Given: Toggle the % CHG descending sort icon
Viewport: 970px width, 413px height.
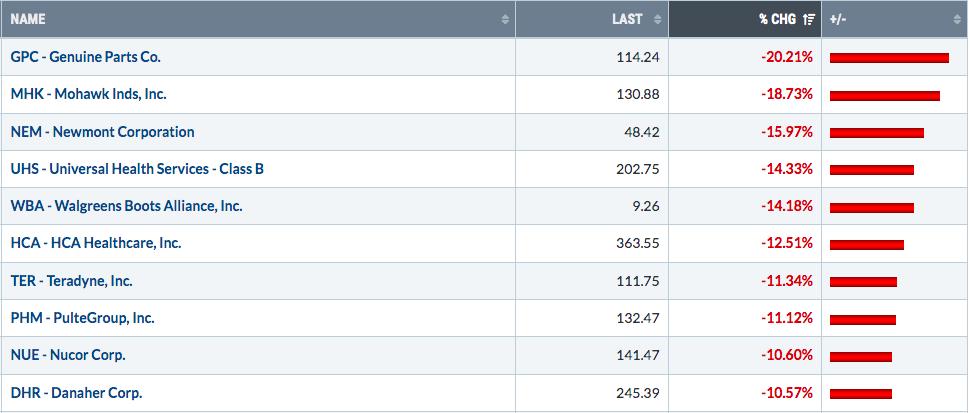Looking at the screenshot, I should click(809, 20).
